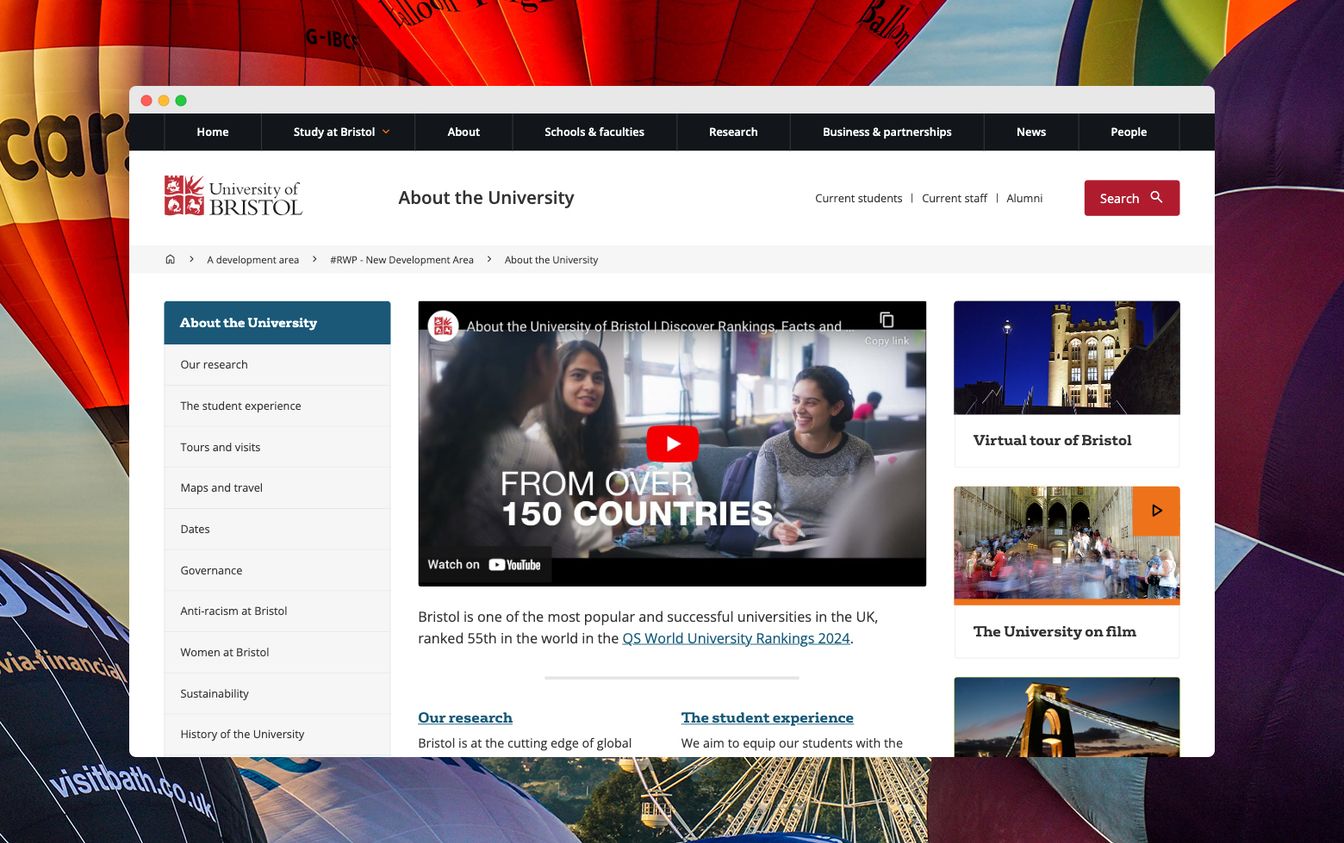Open the Current staff link
Image resolution: width=1344 pixels, height=843 pixels.
click(954, 198)
